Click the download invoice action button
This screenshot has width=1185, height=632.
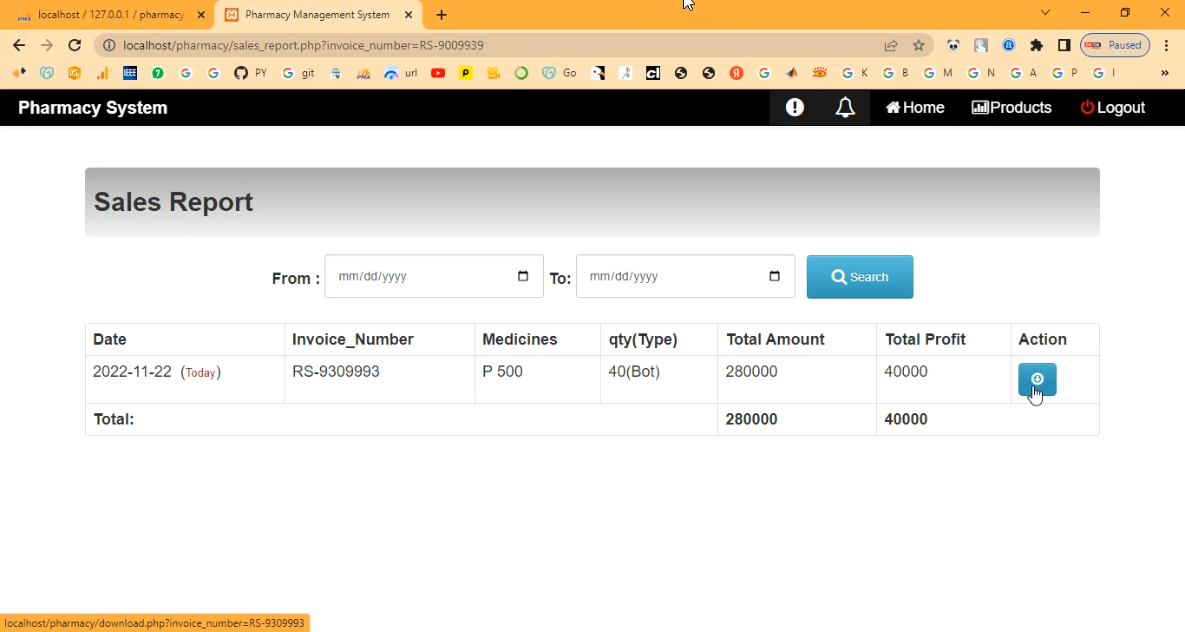(1037, 380)
